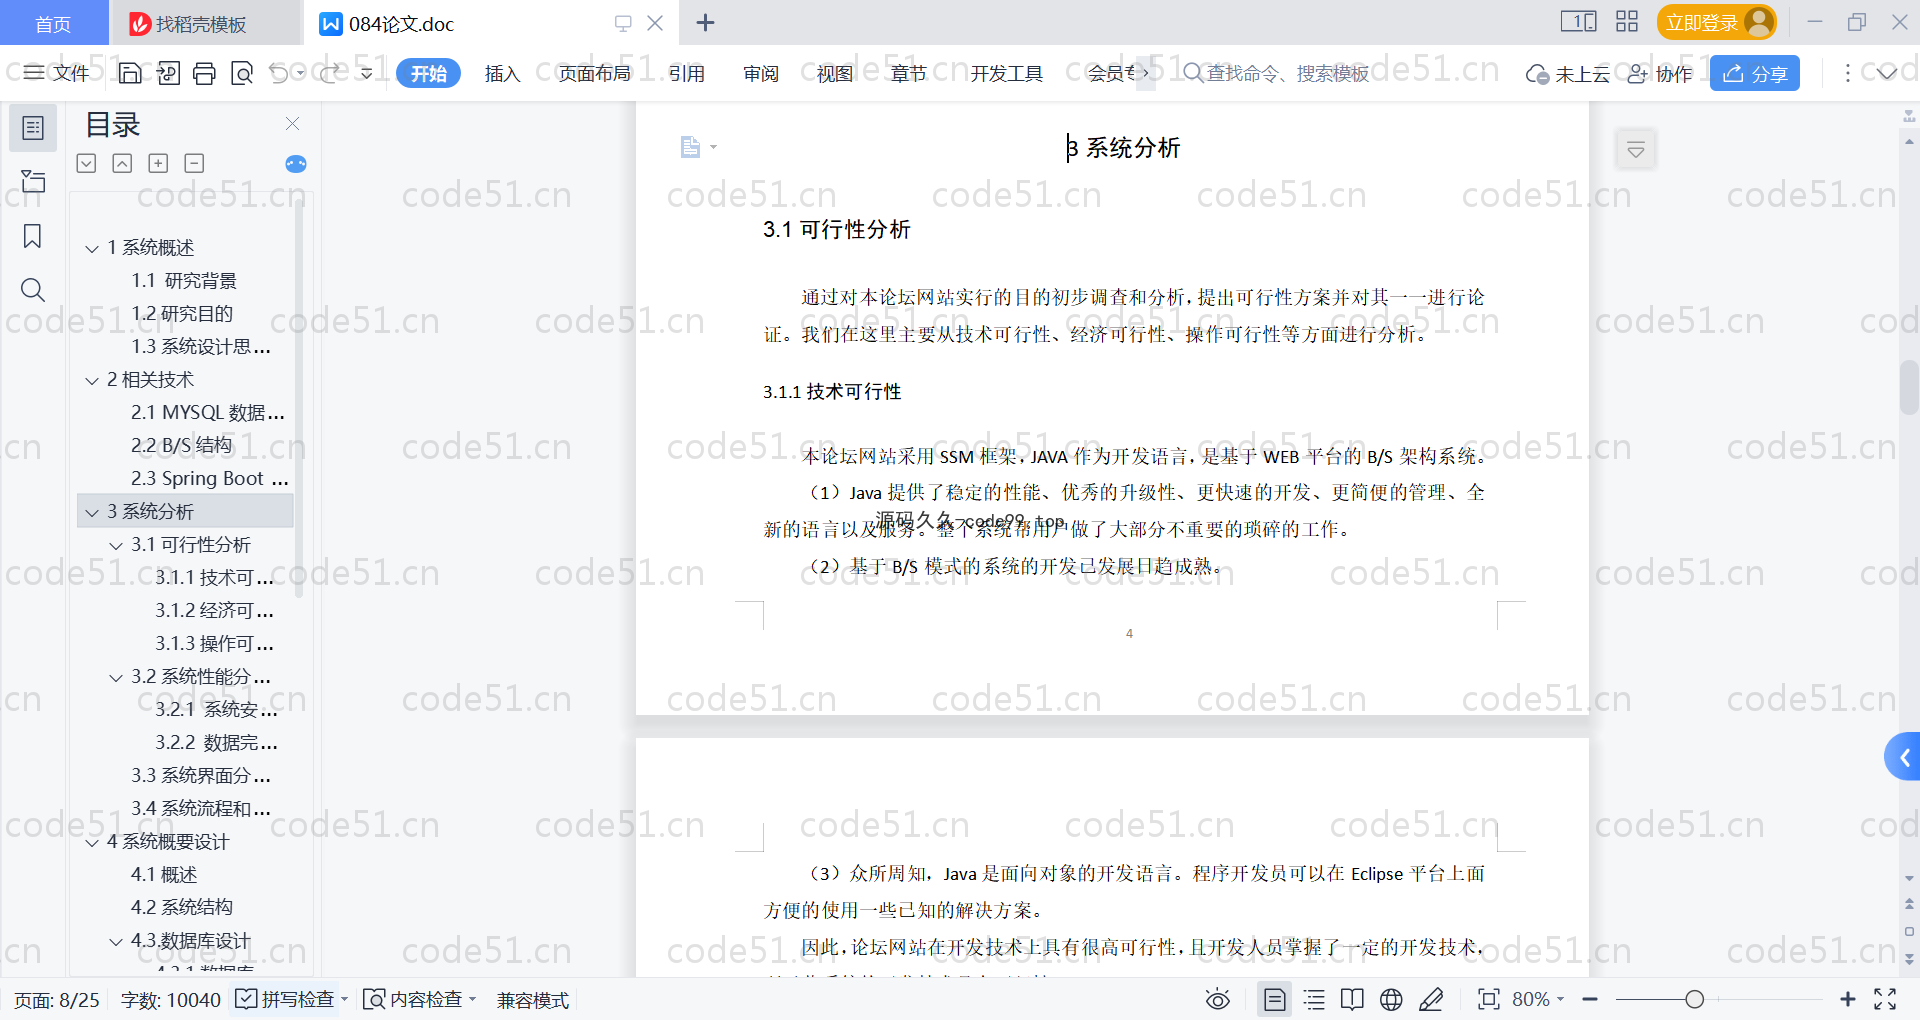Select 1.1 研究背景 in outline

(184, 281)
